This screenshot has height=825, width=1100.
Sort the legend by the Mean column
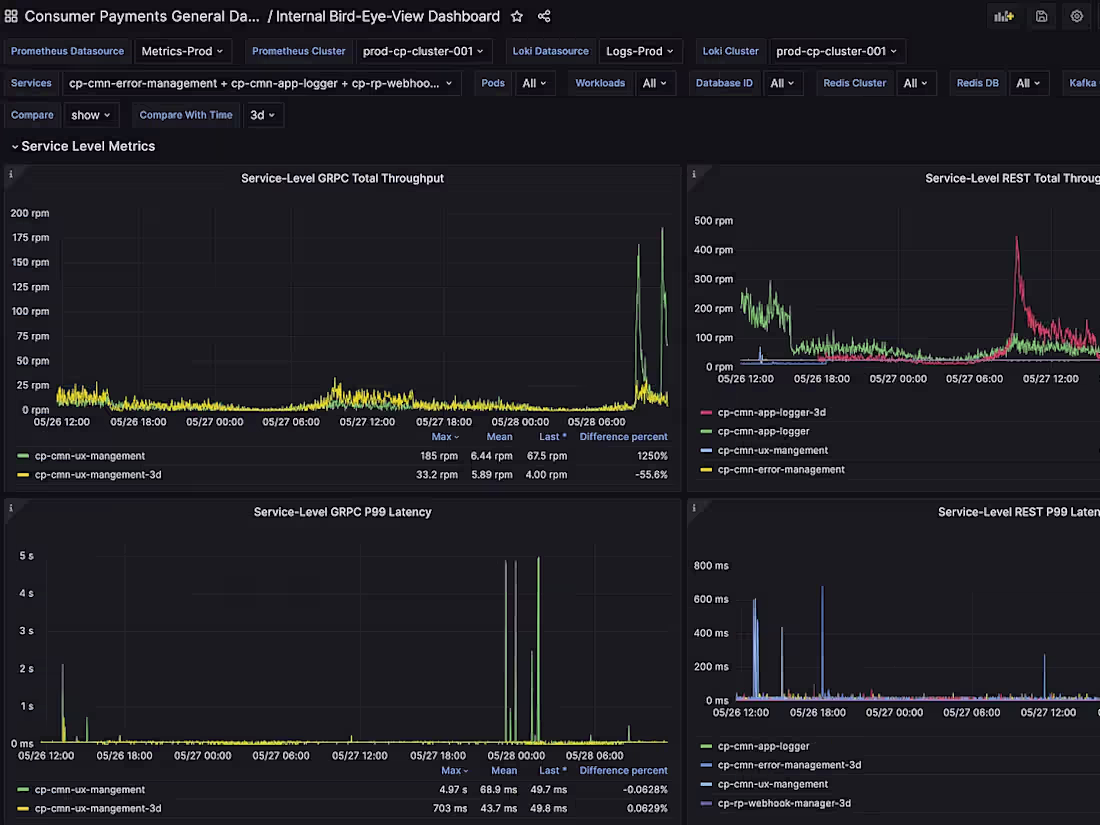499,436
